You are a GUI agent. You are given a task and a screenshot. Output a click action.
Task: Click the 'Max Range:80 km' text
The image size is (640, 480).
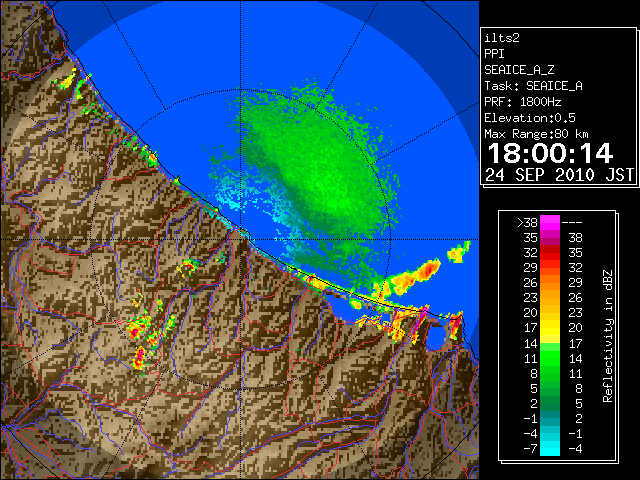click(x=536, y=134)
